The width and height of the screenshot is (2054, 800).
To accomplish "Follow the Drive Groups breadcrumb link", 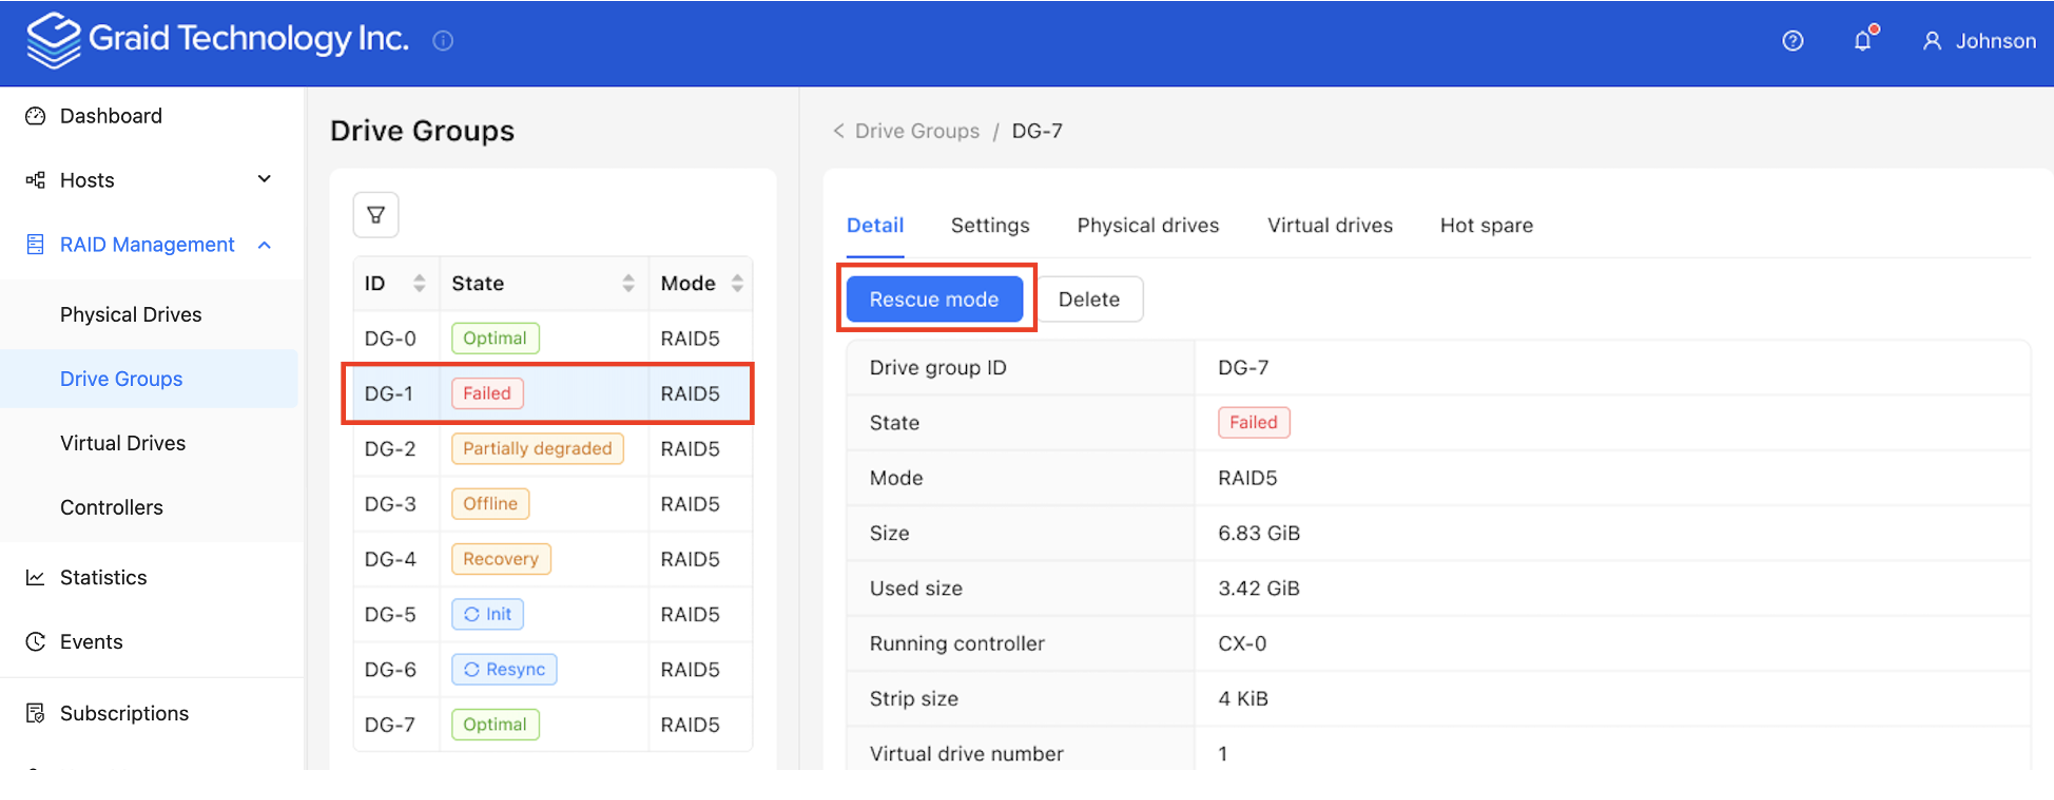I will coord(917,131).
